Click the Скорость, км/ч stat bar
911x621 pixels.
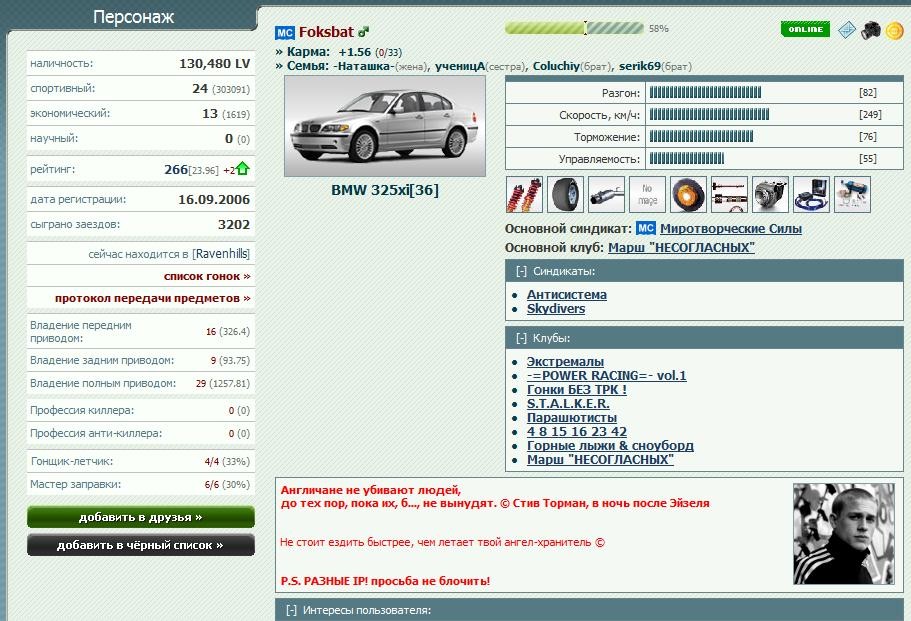709,114
